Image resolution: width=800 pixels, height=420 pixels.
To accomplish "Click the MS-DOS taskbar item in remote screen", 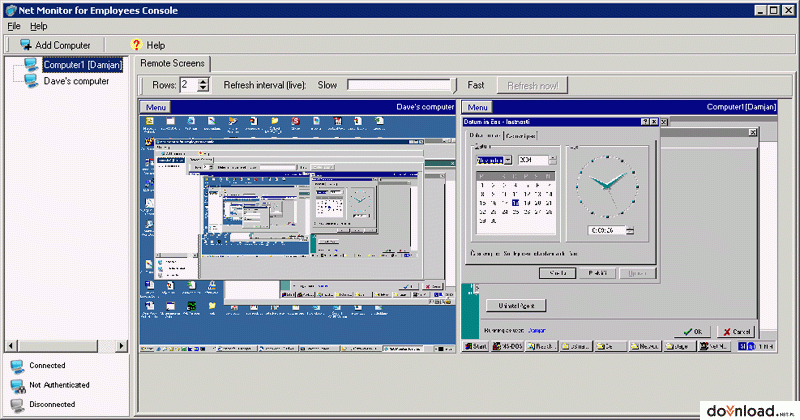I will click(507, 347).
